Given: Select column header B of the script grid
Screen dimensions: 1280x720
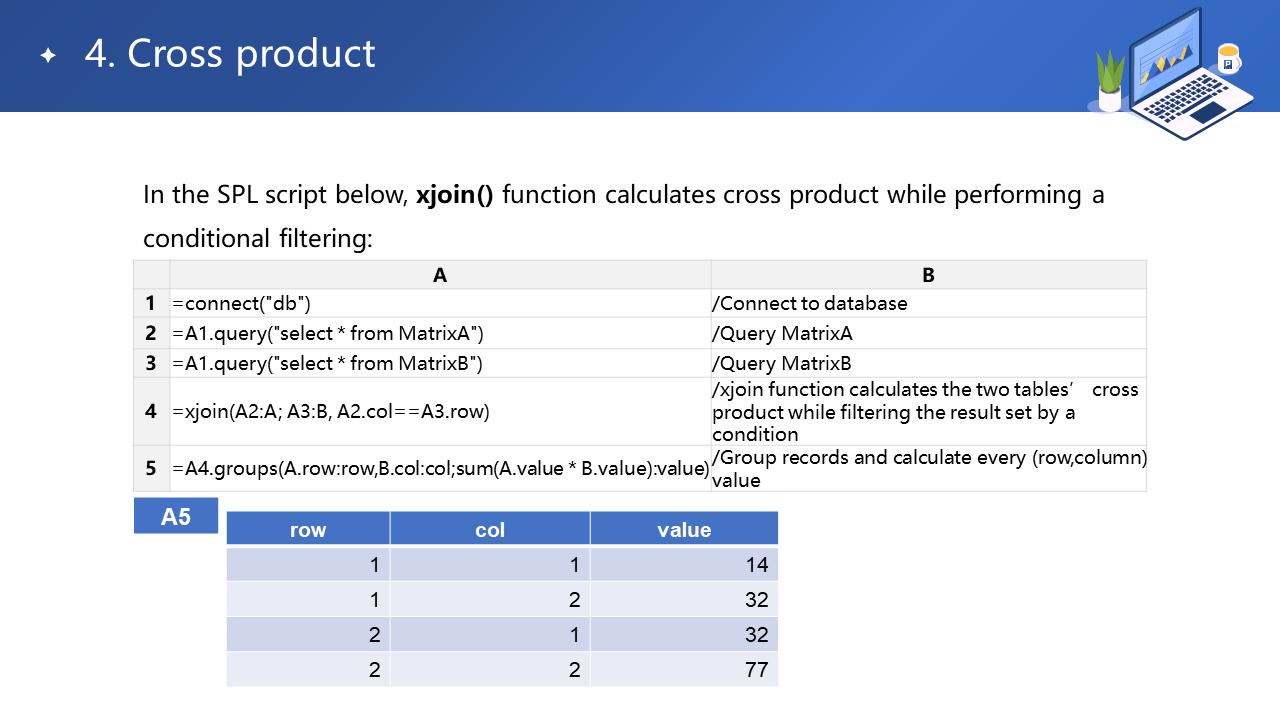Looking at the screenshot, I should coord(928,275).
